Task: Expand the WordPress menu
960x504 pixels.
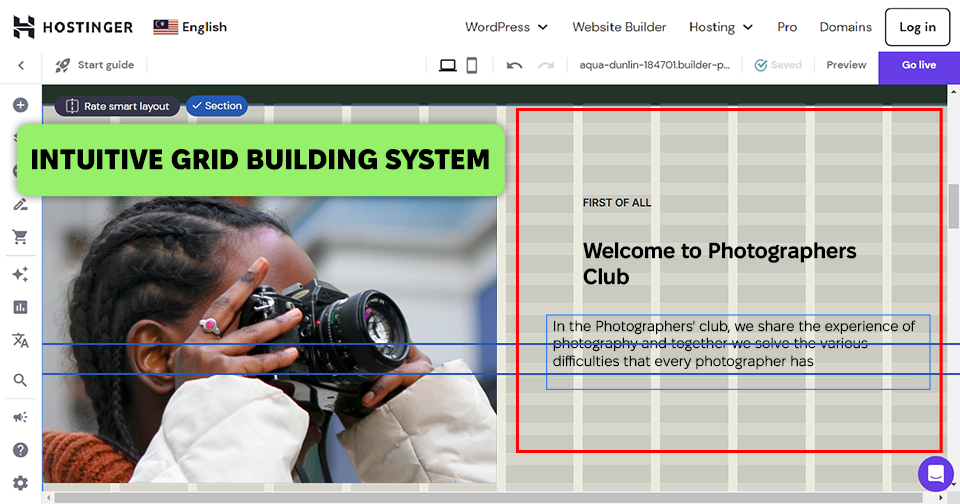Action: pos(506,27)
